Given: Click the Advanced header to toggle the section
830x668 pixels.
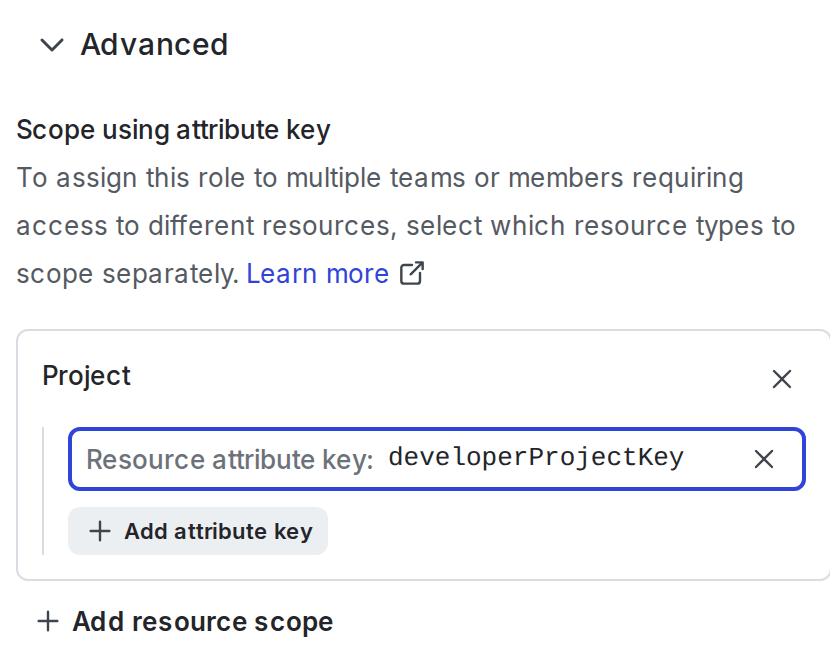Looking at the screenshot, I should pos(154,45).
